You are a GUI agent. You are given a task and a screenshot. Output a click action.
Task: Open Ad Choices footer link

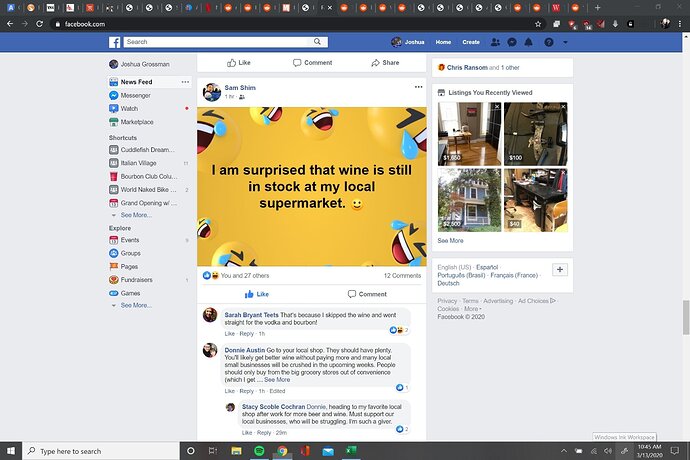[x=536, y=301]
